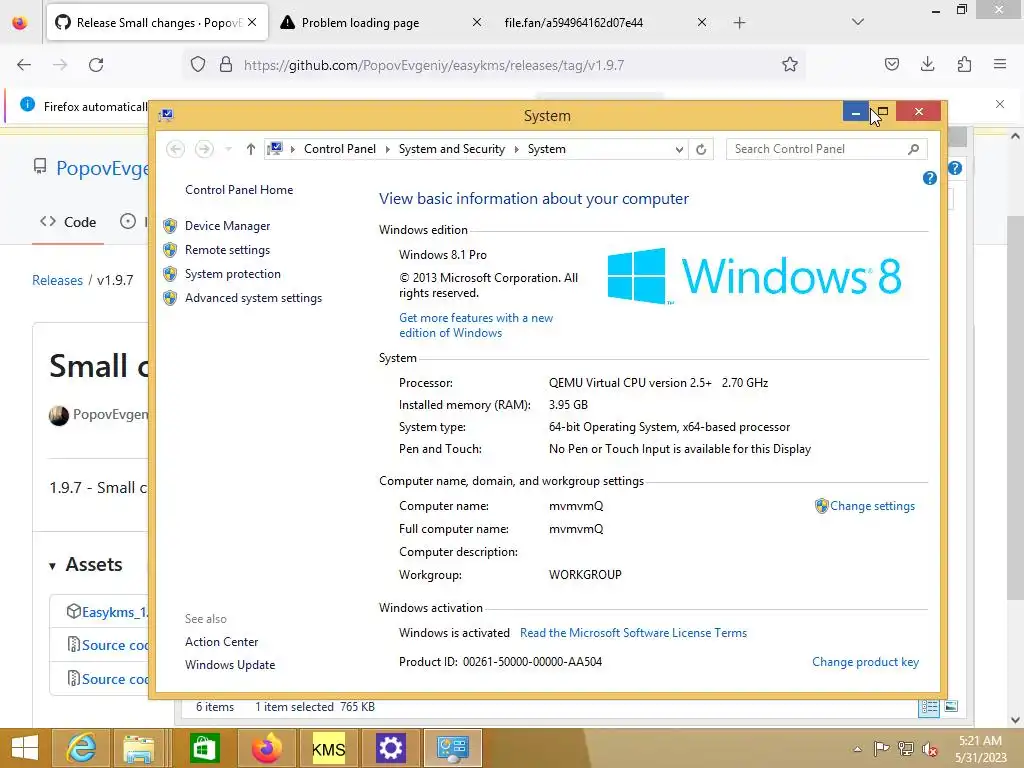Image resolution: width=1024 pixels, height=768 pixels.
Task: Open a new Firefox tab
Action: pos(739,23)
